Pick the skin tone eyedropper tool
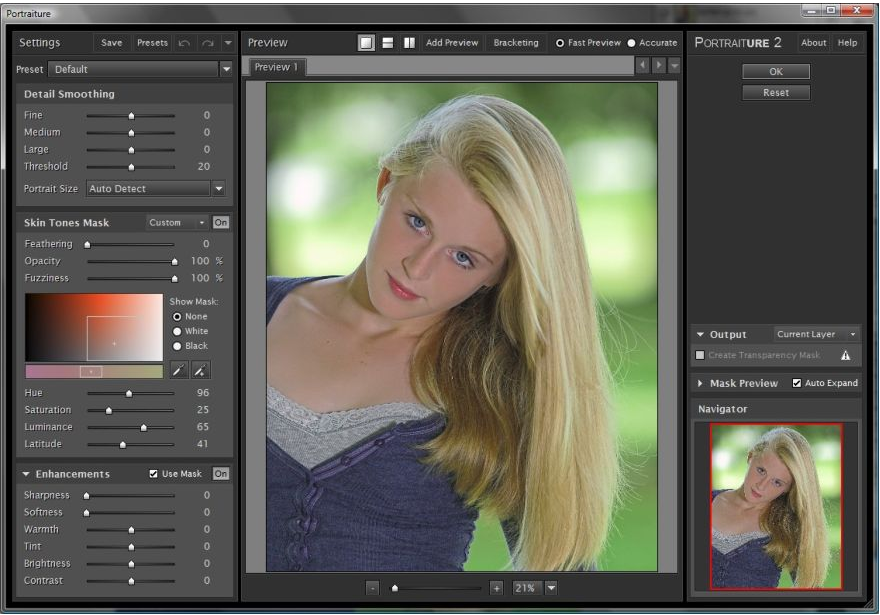 (179, 370)
